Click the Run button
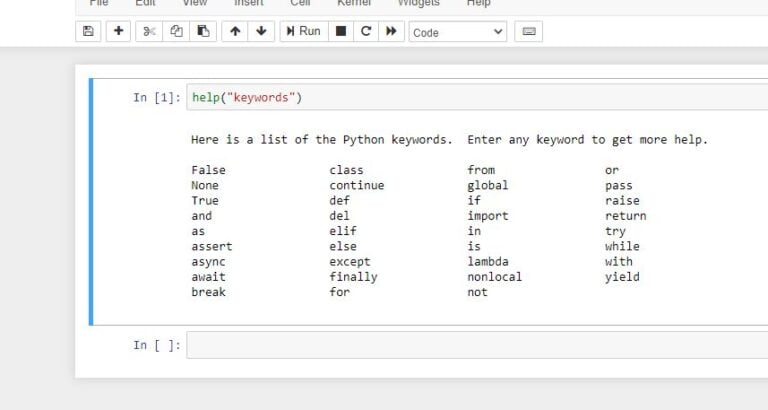Screen dimensions: 768x410 click(x=304, y=31)
